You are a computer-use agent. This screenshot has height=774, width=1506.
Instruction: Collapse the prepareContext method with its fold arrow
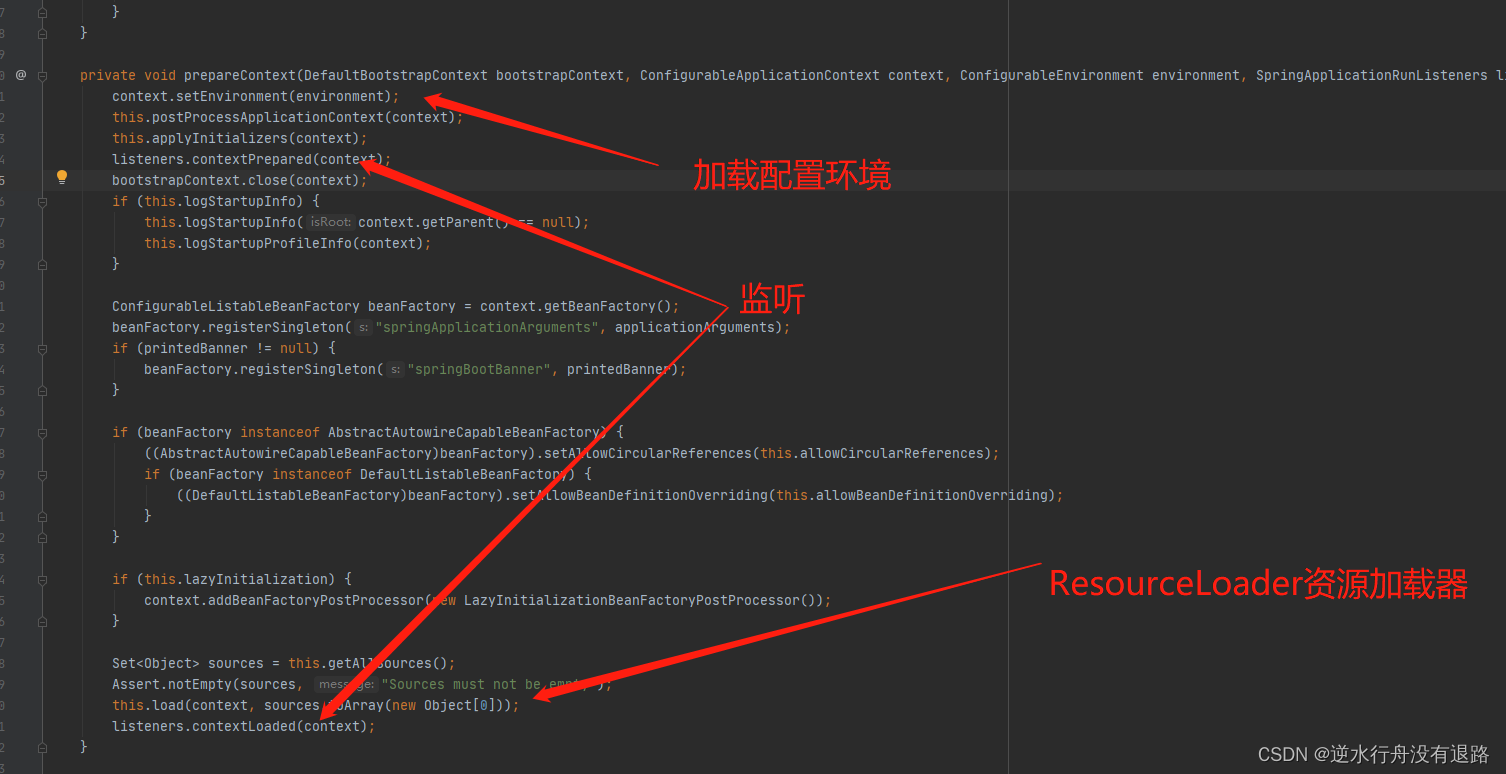(42, 75)
